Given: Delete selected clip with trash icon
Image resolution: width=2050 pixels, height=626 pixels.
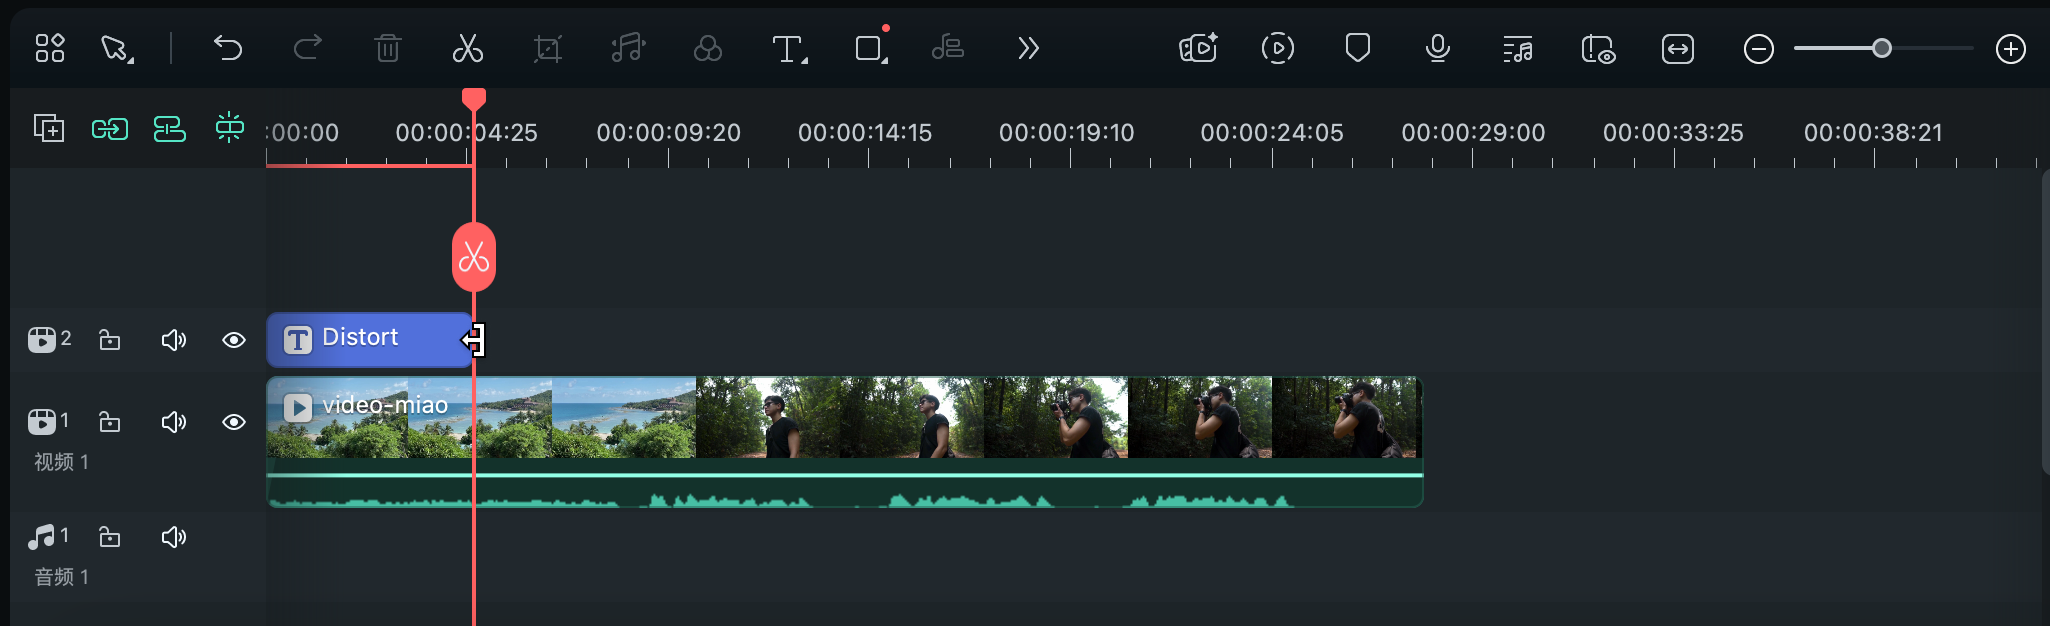Looking at the screenshot, I should [388, 48].
